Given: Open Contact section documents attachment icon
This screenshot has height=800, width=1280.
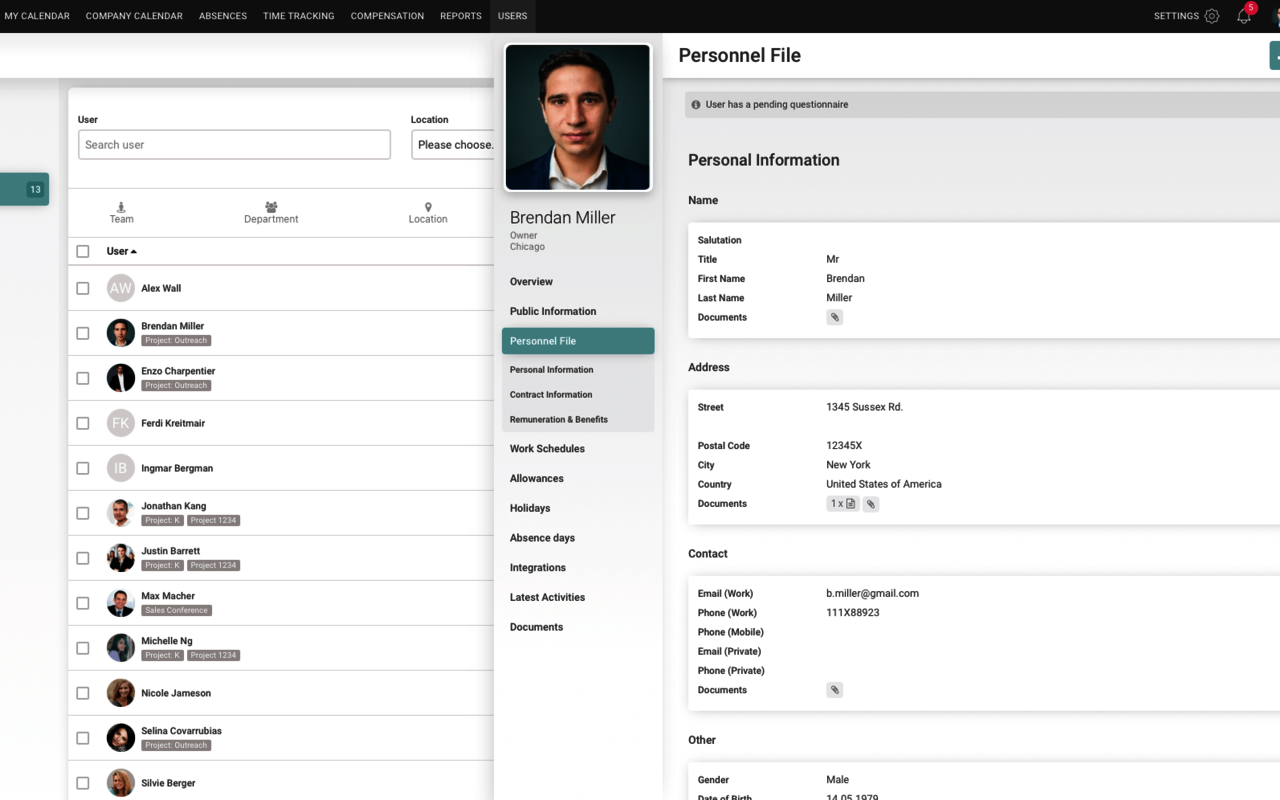Looking at the screenshot, I should click(834, 690).
